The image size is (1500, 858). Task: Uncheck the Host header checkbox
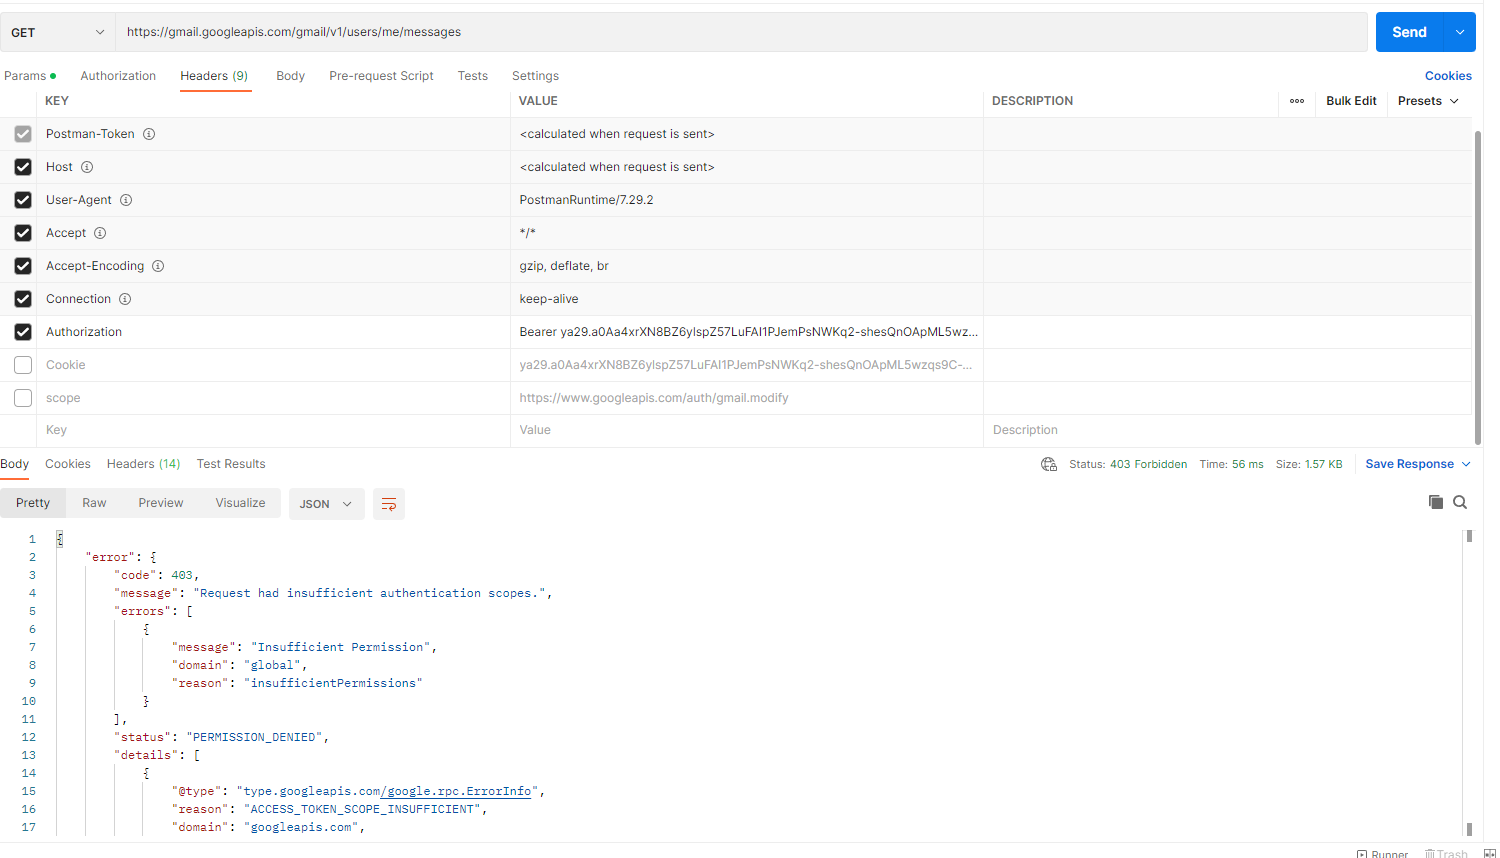[x=23, y=167]
